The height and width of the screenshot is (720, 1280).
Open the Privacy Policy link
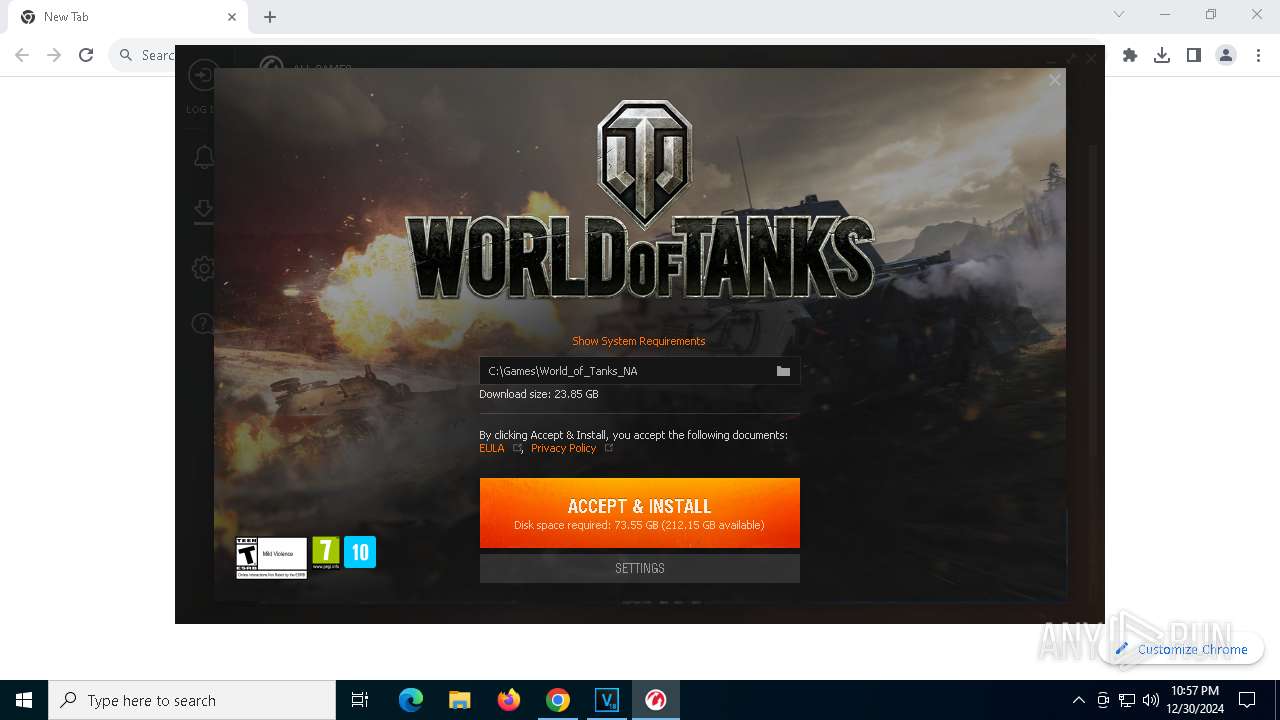click(563, 448)
